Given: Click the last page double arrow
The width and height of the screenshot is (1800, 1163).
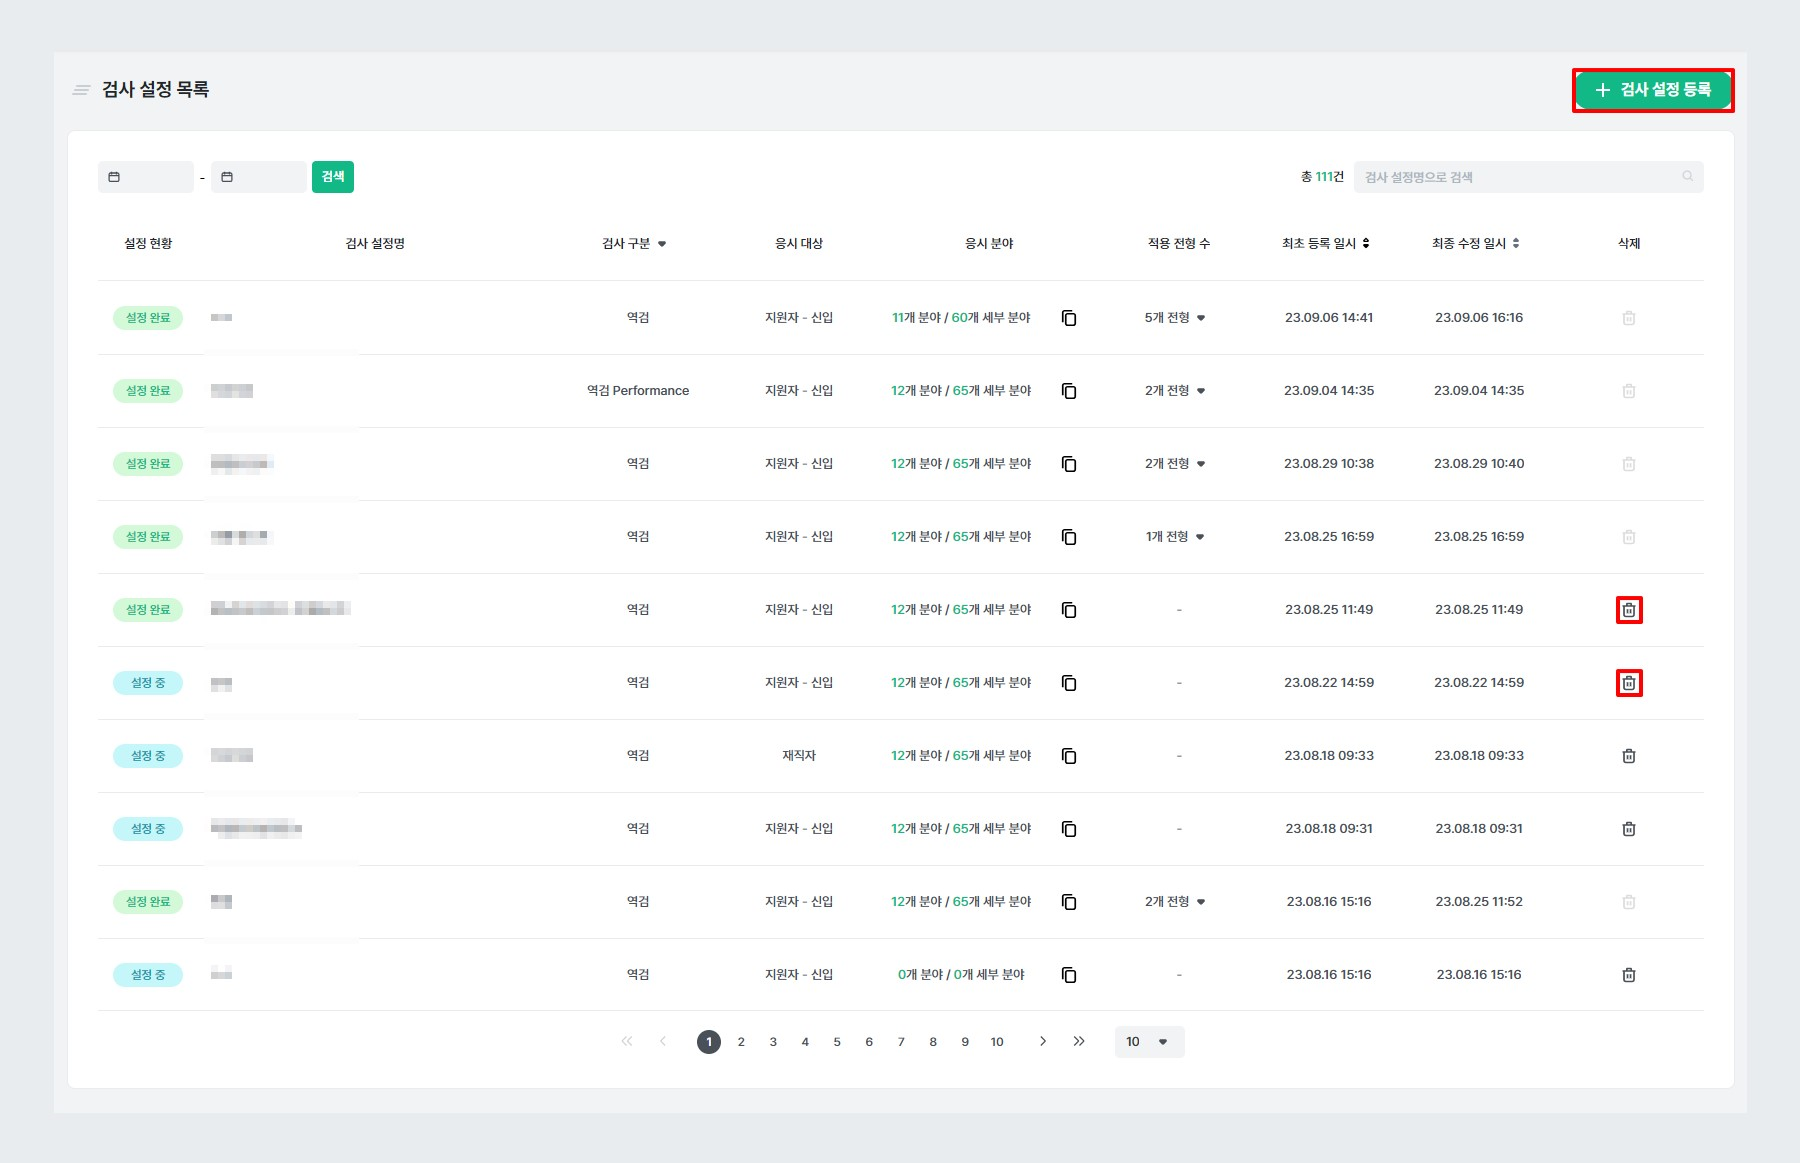Looking at the screenshot, I should [1079, 1041].
